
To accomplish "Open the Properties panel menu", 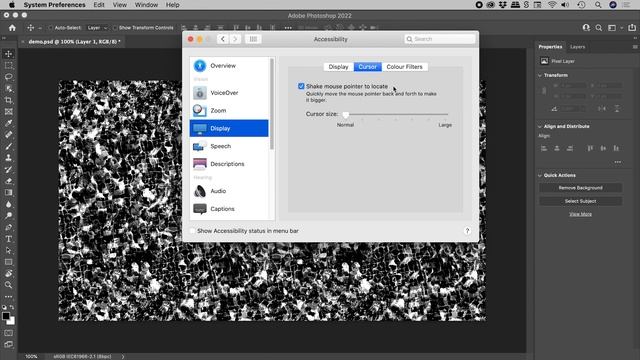I will point(635,47).
